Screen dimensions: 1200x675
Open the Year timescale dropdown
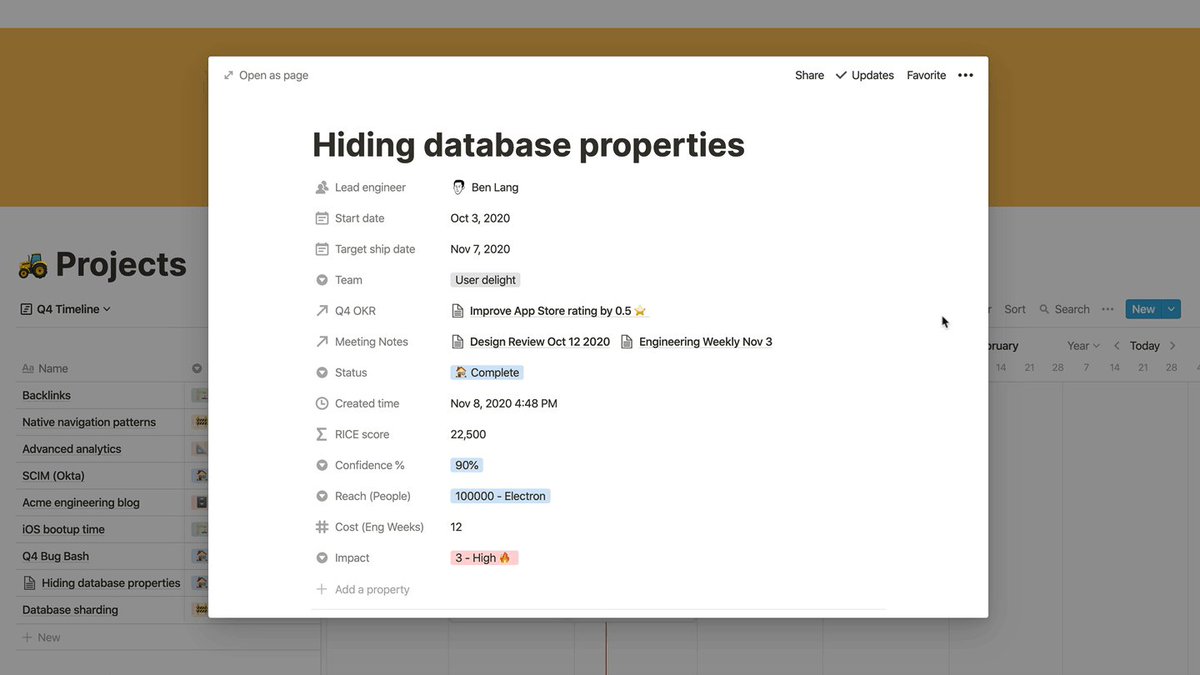(1083, 346)
